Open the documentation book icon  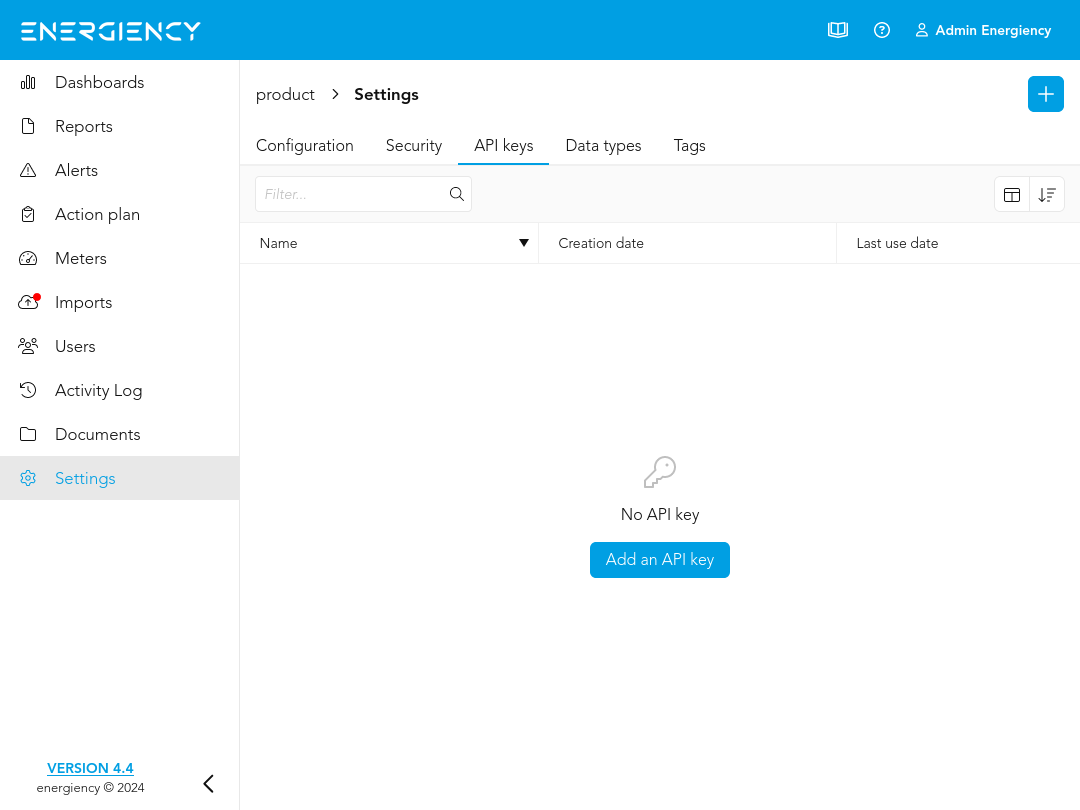point(838,30)
